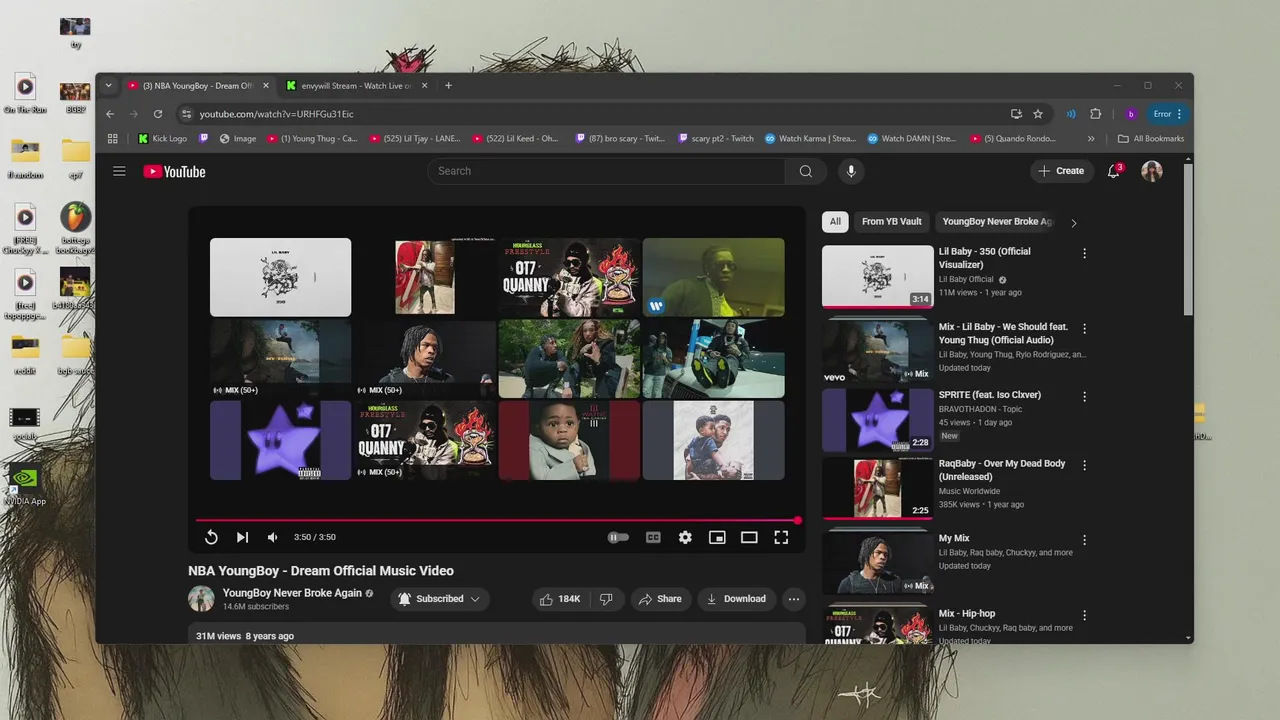The width and height of the screenshot is (1280, 720).
Task: Open the All Bookmarks folder
Action: point(1150,139)
